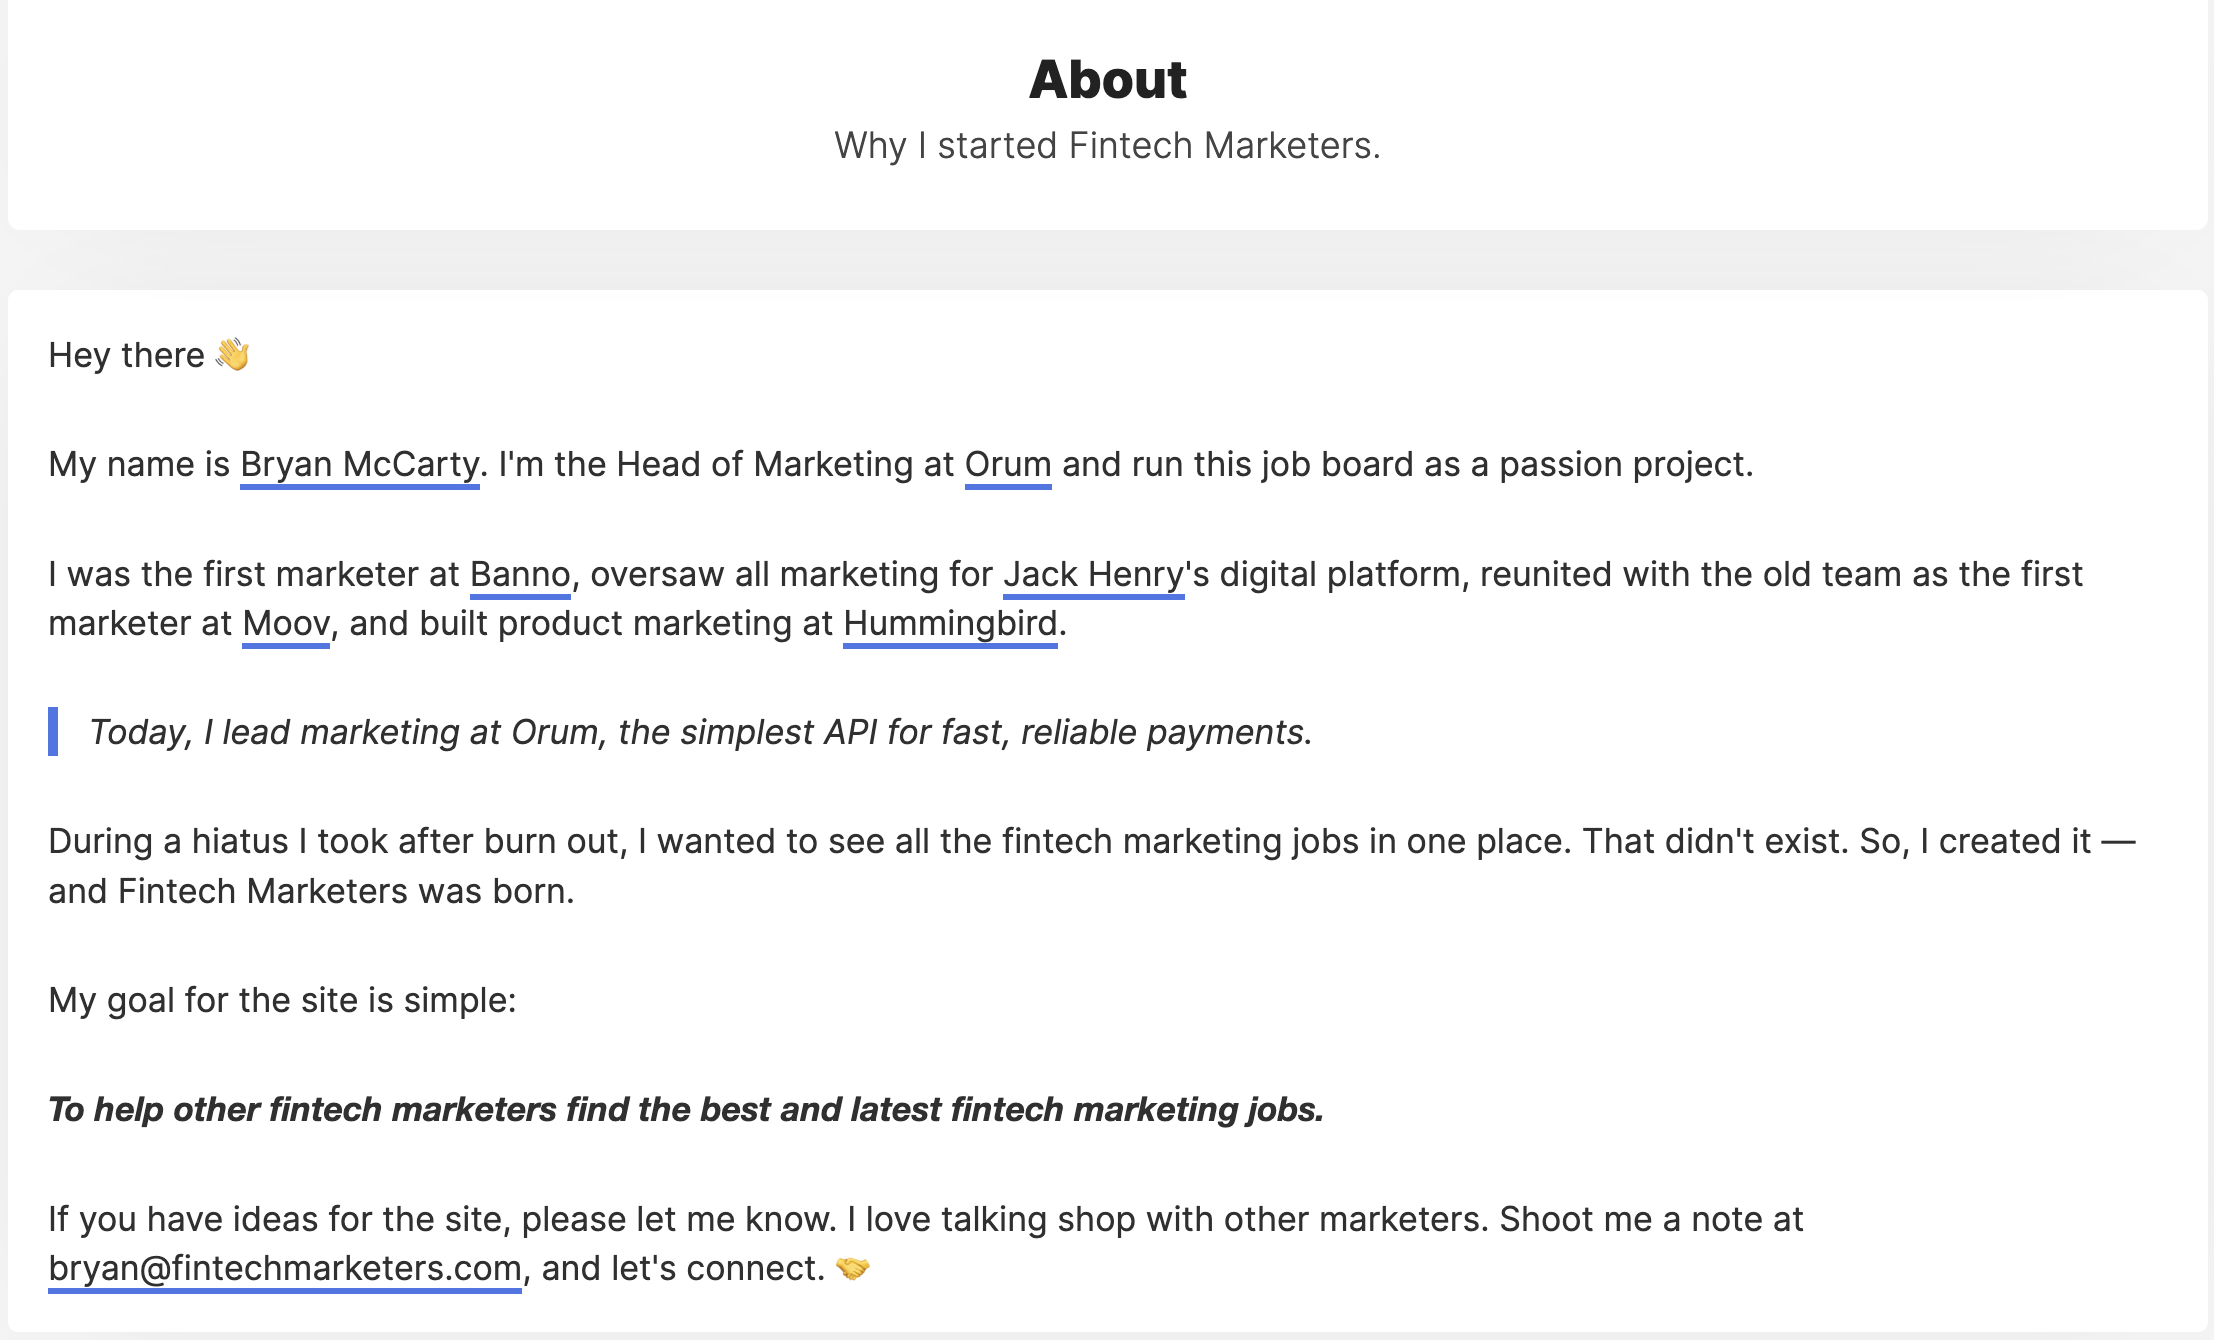The height and width of the screenshot is (1340, 2214).
Task: Open the Hummingbird link
Action: pyautogui.click(x=950, y=624)
